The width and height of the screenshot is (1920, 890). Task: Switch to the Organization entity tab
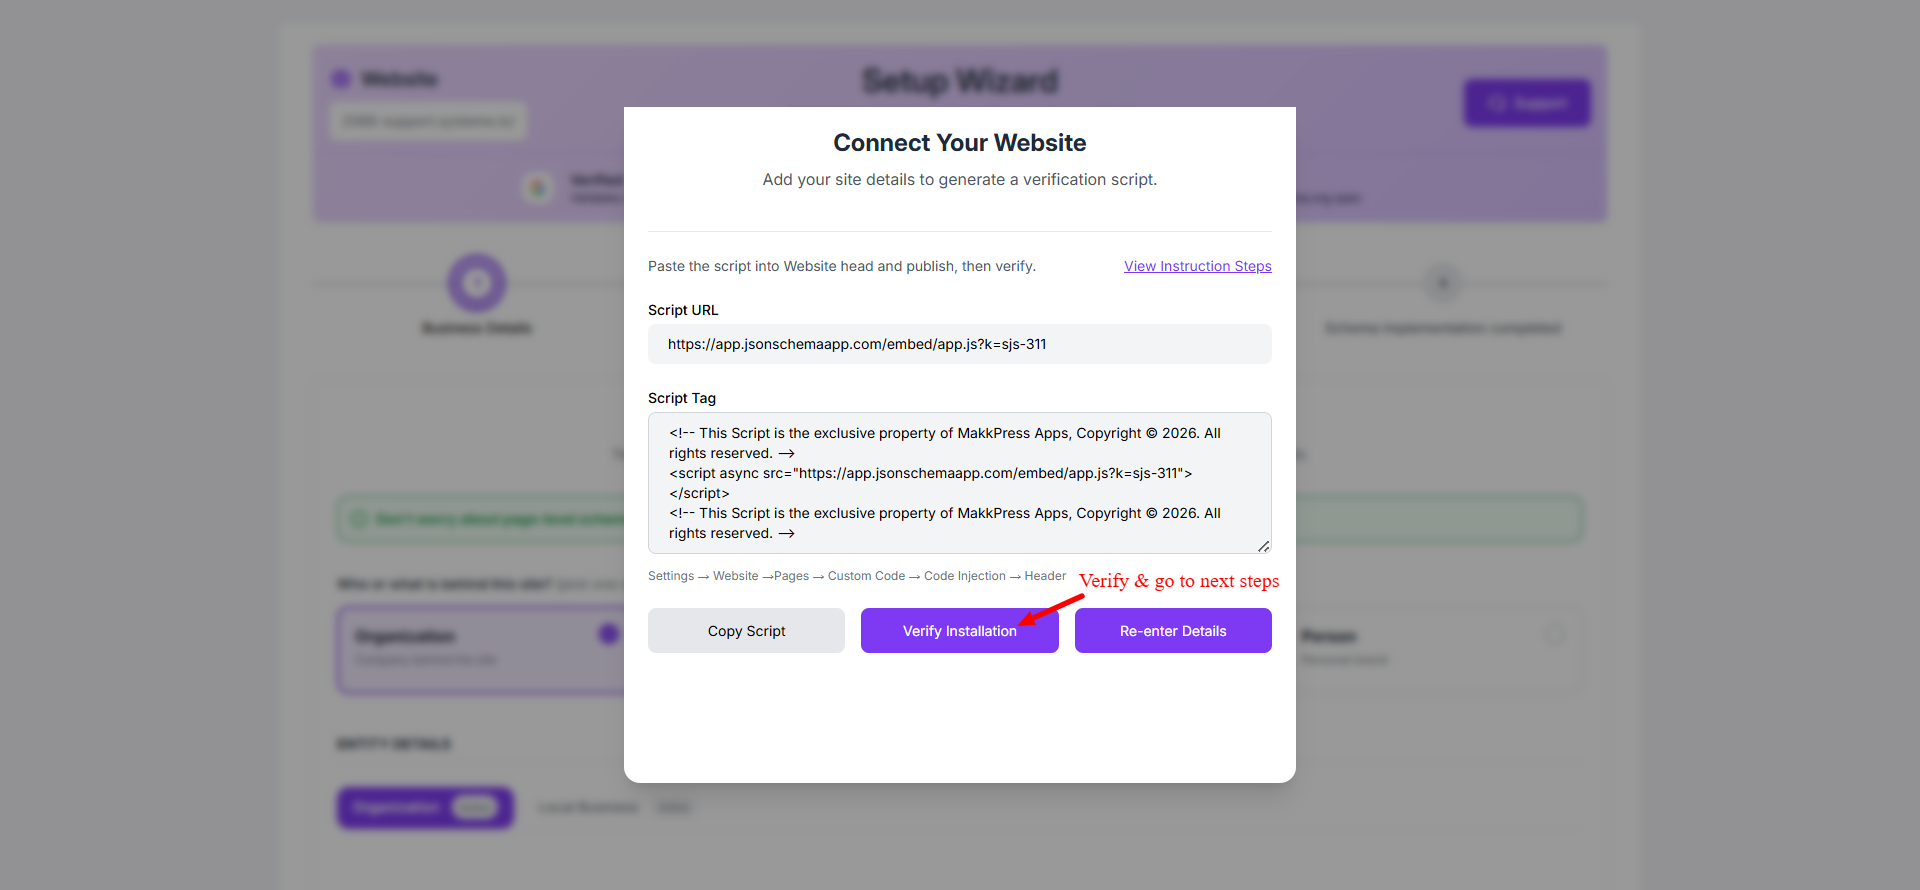click(x=426, y=807)
